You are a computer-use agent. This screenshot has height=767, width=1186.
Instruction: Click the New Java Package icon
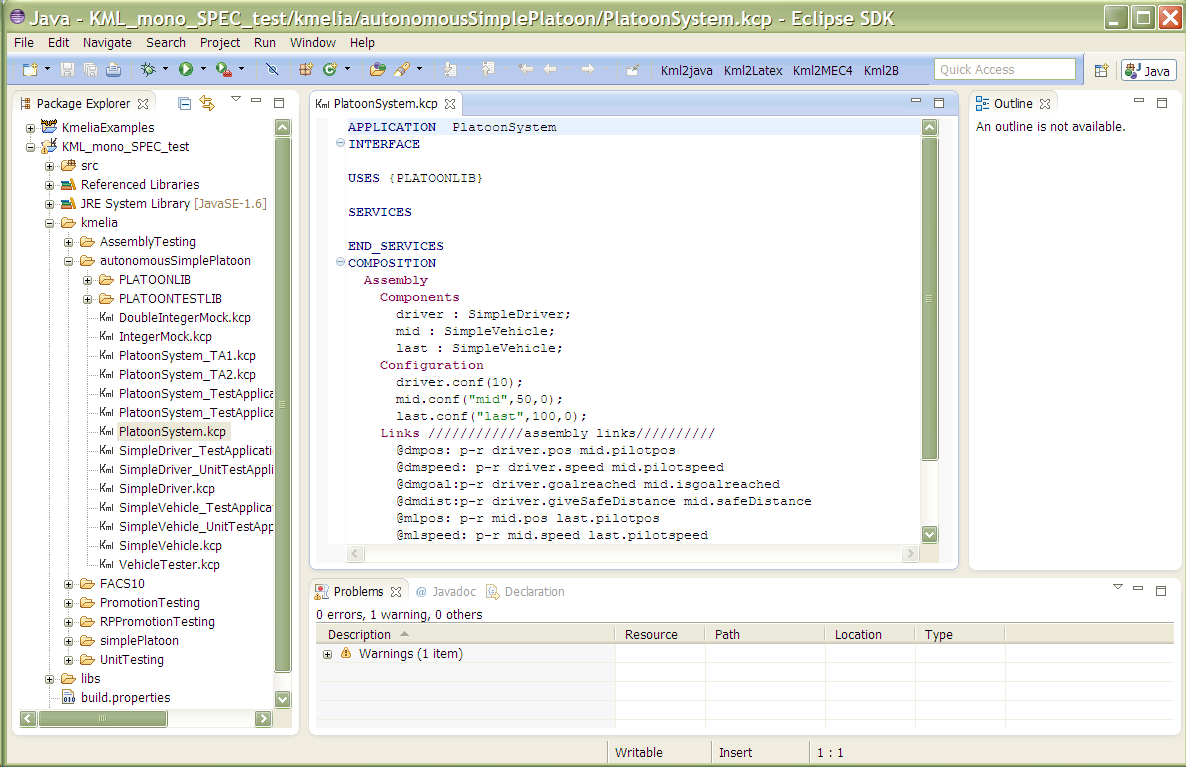tap(306, 69)
